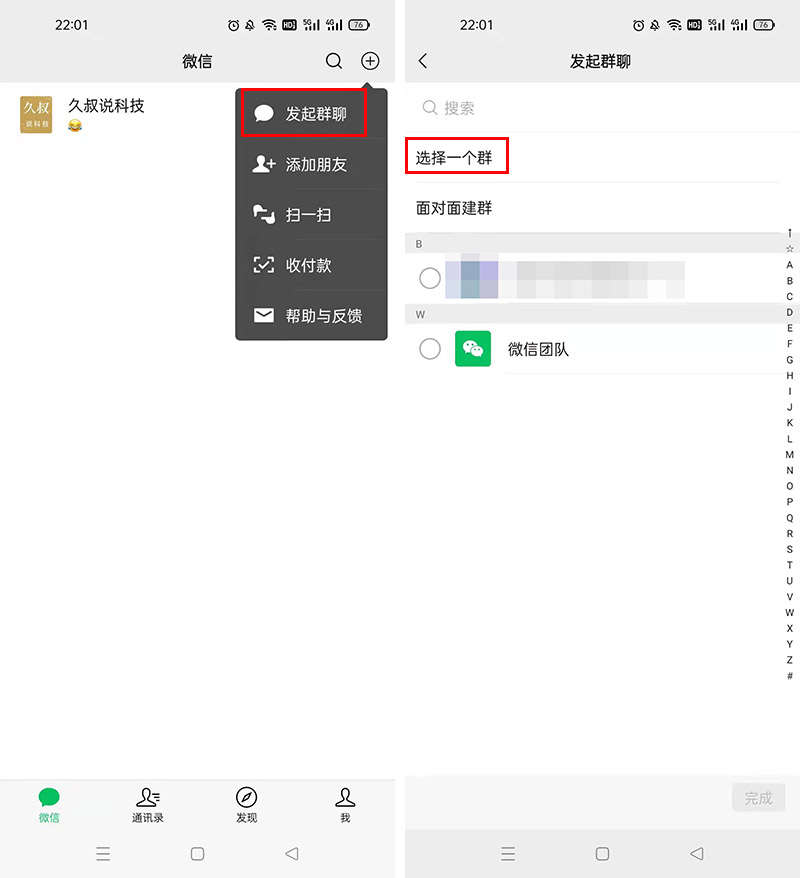Open the magnifier search icon in WeChat
The height and width of the screenshot is (878, 800).
point(334,60)
